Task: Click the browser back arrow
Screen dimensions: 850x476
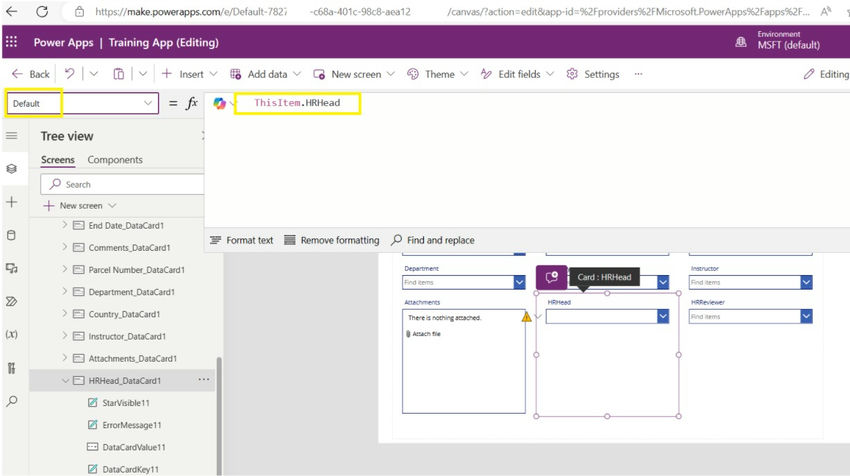Action: coord(11,11)
